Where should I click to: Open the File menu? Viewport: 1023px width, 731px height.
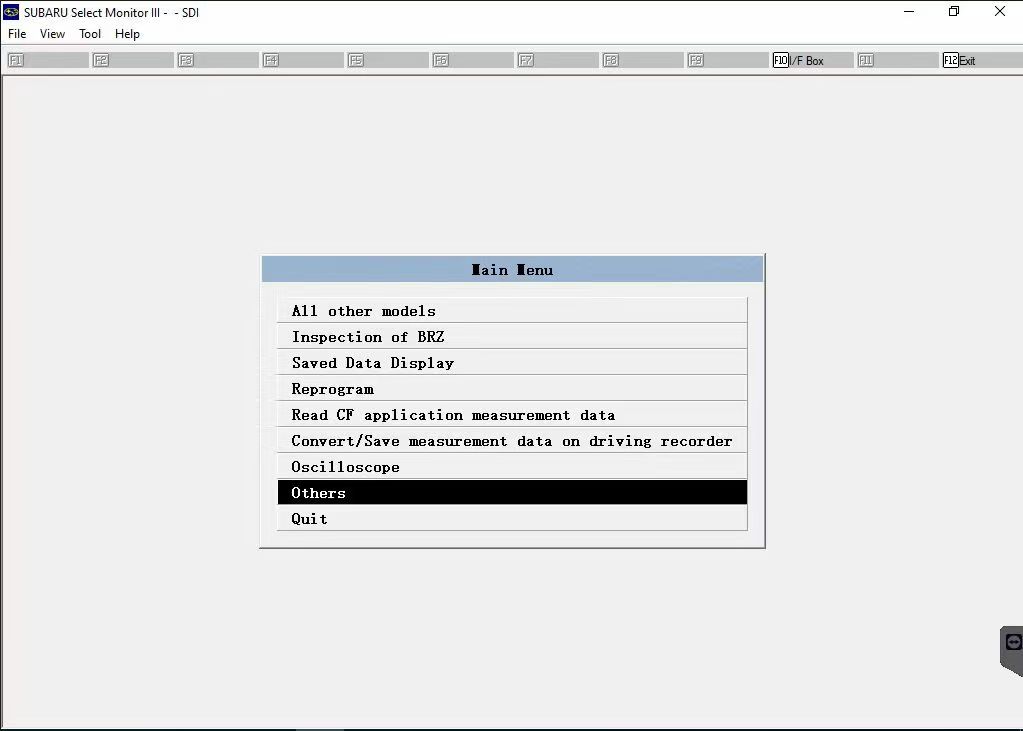point(17,34)
